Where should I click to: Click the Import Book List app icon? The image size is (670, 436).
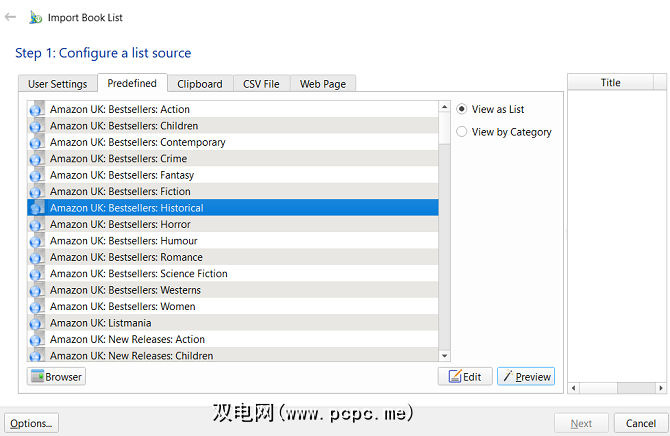coord(35,18)
